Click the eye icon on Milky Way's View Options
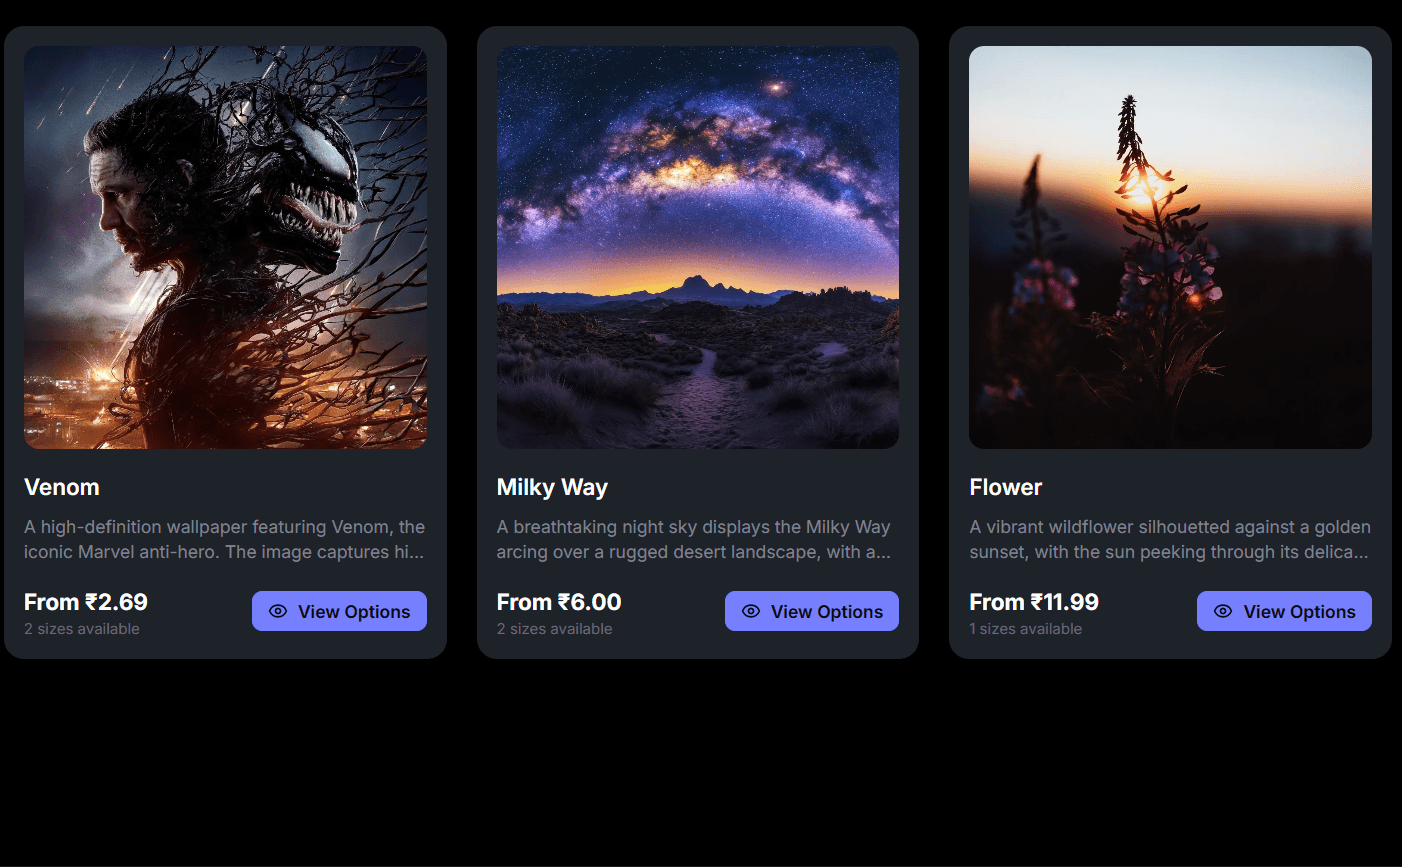1402x867 pixels. click(751, 611)
